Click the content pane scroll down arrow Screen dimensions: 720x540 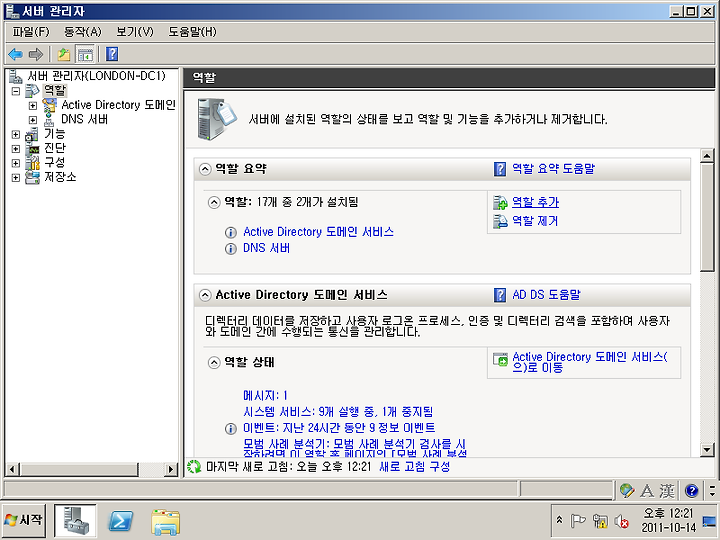(707, 450)
